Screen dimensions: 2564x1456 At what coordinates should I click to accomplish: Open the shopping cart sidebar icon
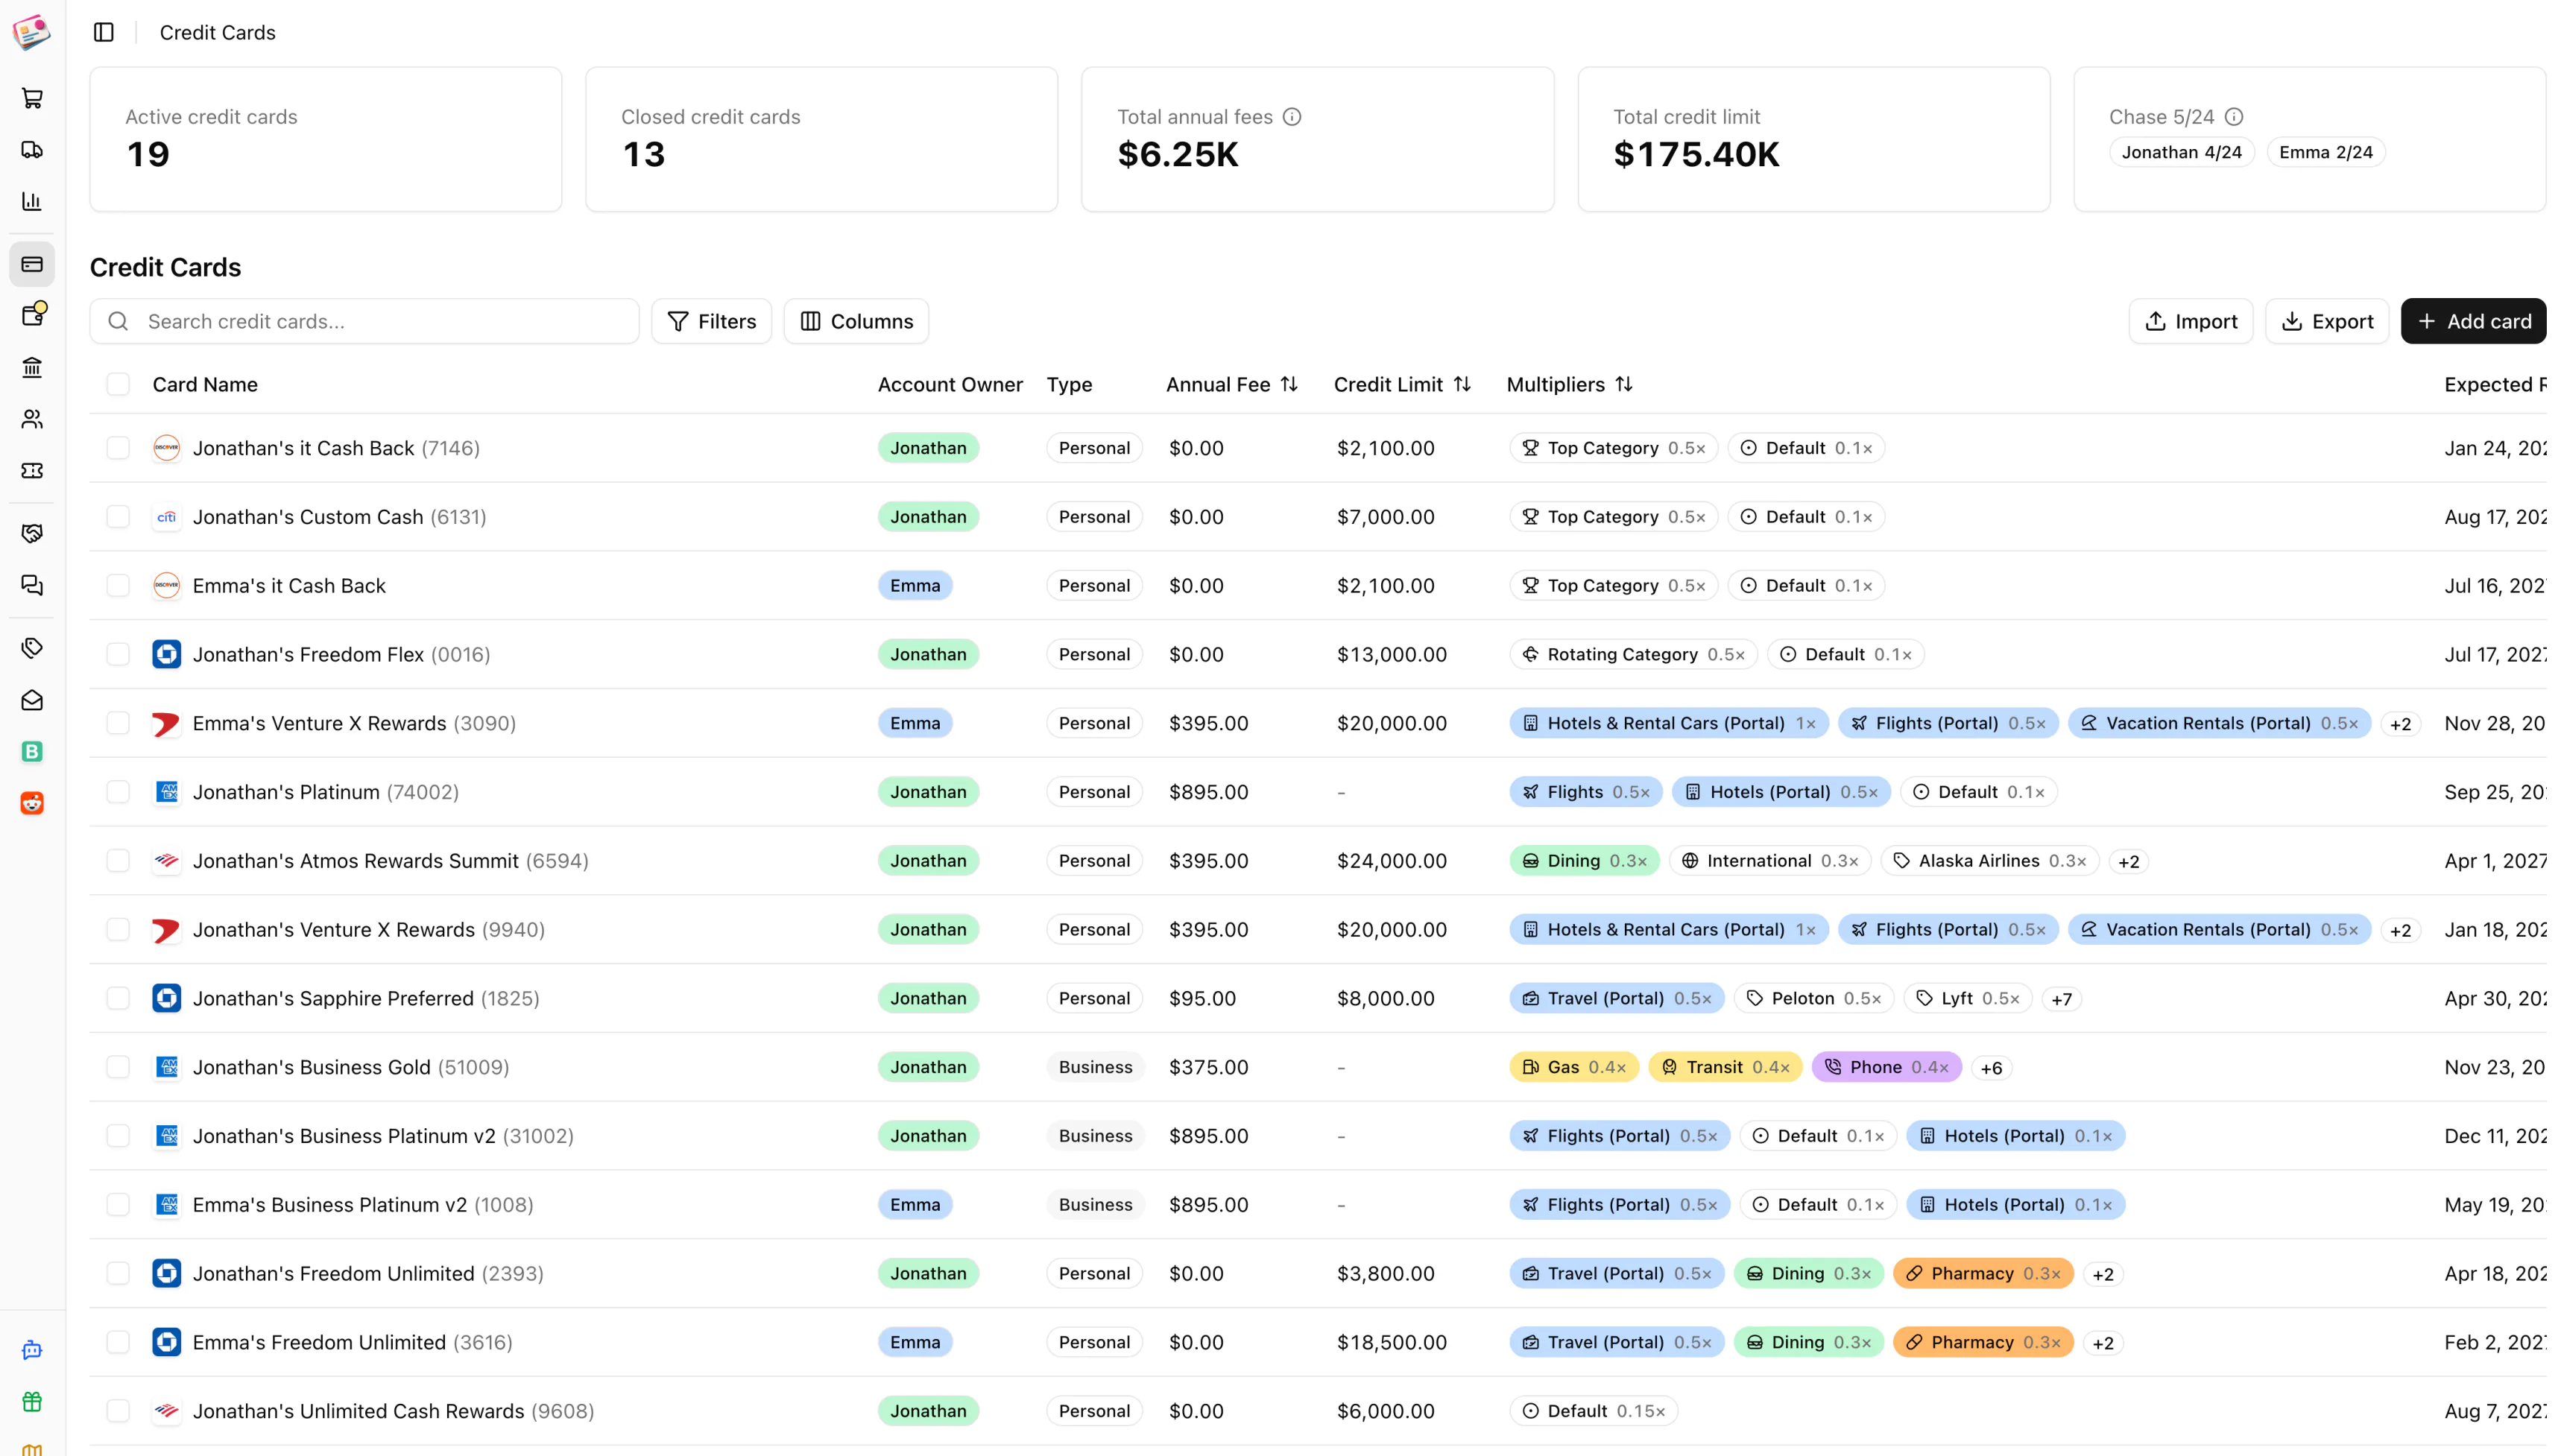point(32,98)
